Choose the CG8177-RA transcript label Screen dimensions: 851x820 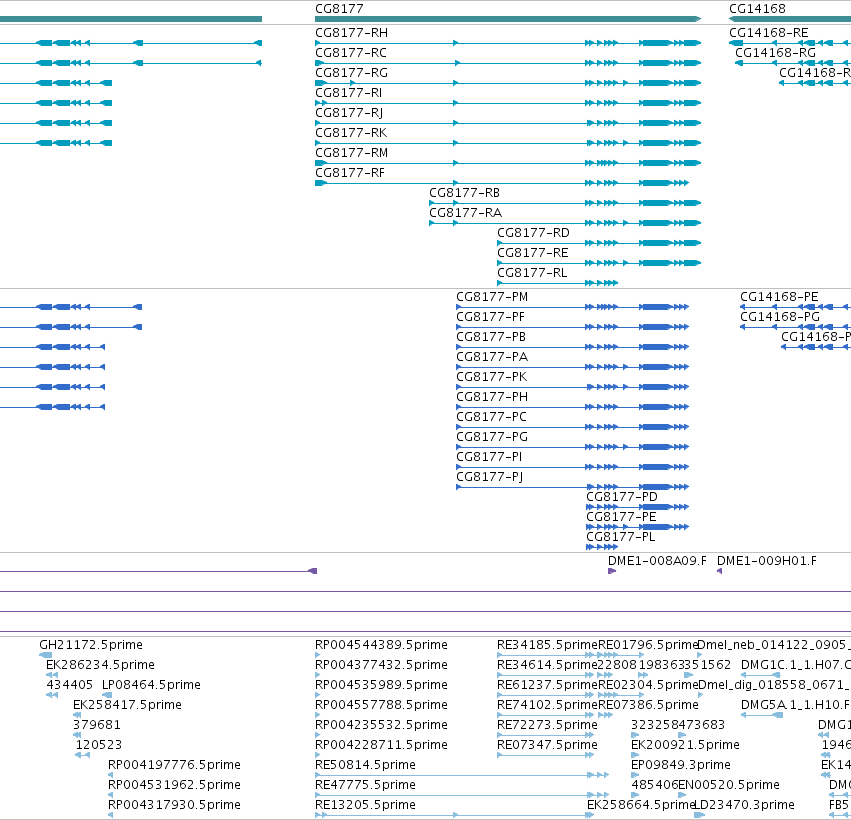[x=465, y=213]
